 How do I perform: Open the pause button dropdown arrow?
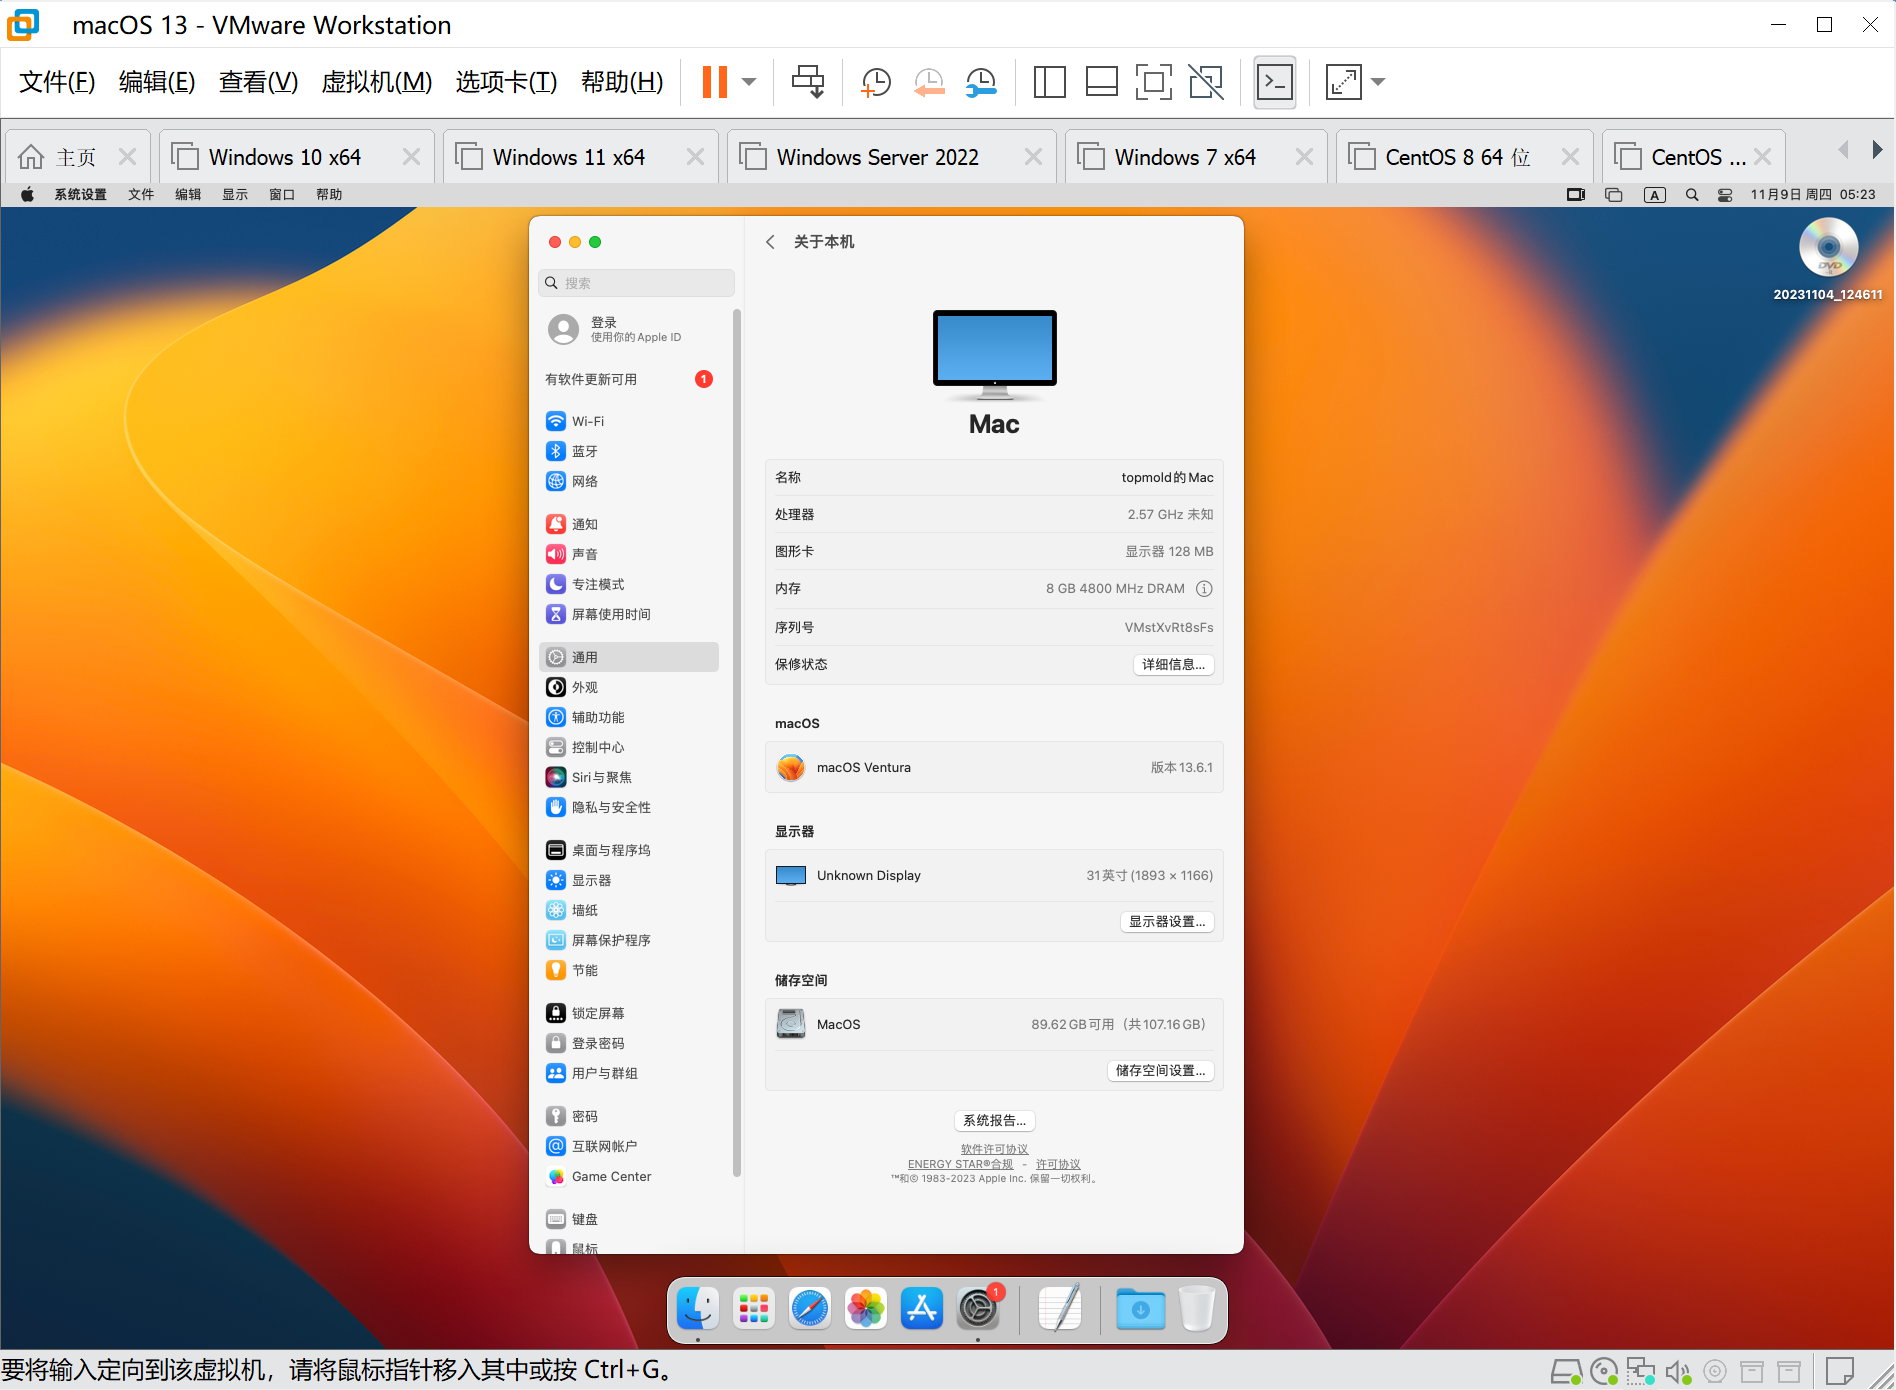(x=749, y=82)
